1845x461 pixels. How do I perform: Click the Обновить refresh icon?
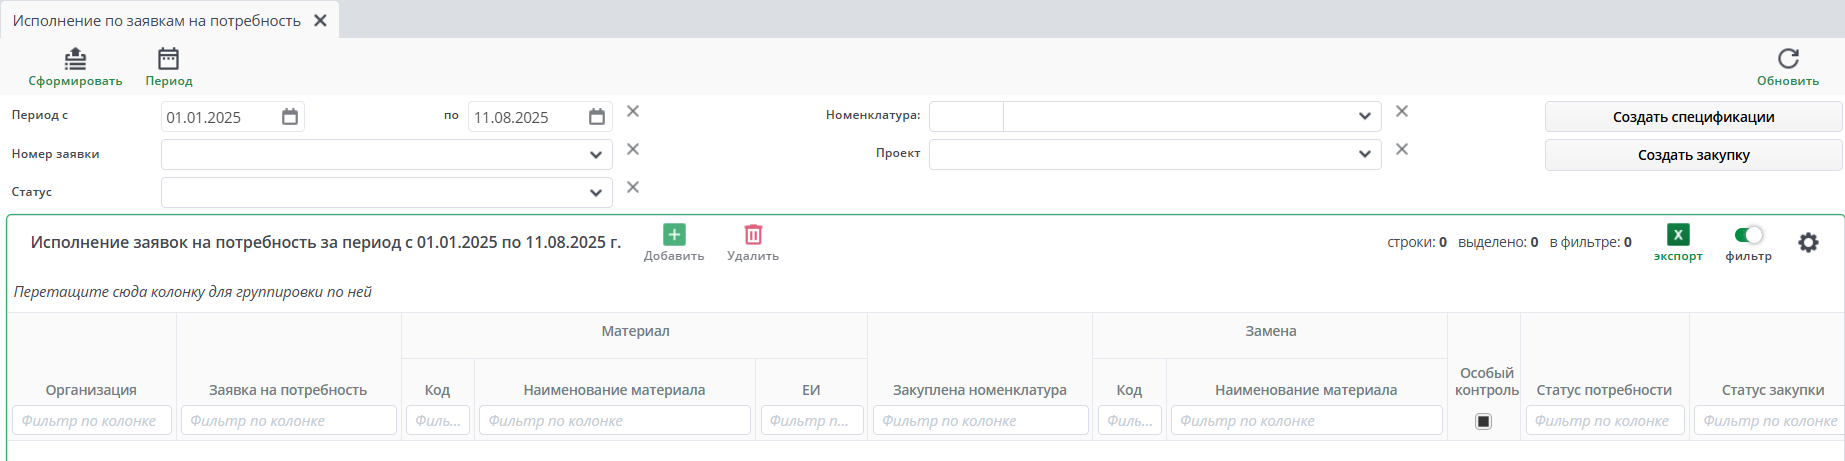point(1788,59)
